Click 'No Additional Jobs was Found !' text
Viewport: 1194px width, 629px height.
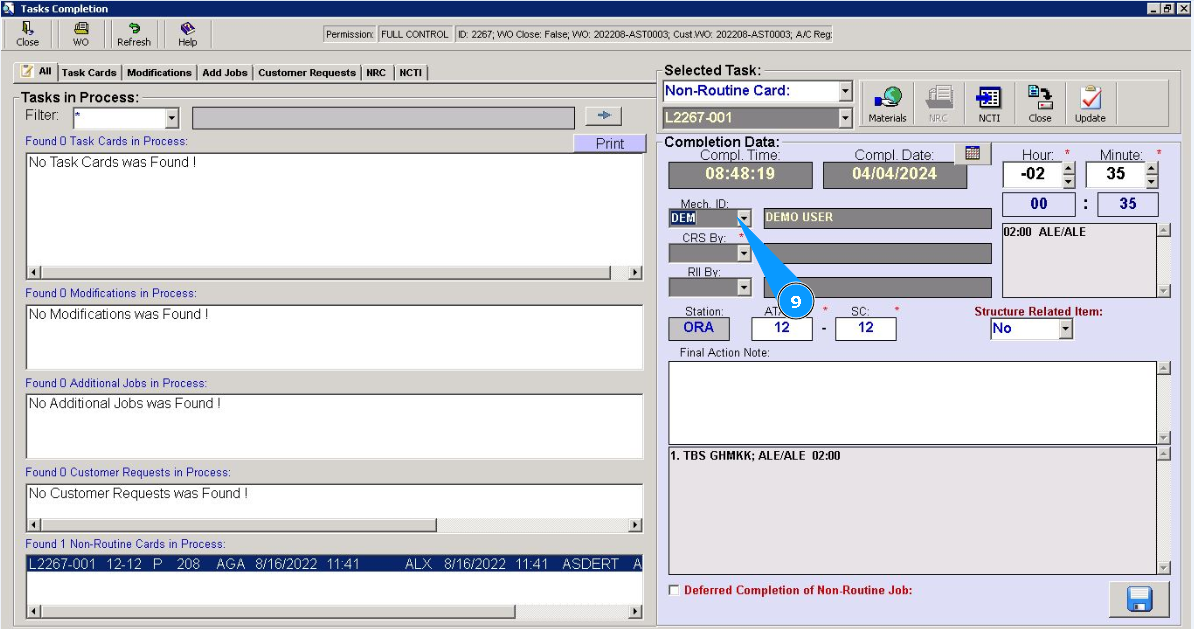pyautogui.click(x=125, y=404)
